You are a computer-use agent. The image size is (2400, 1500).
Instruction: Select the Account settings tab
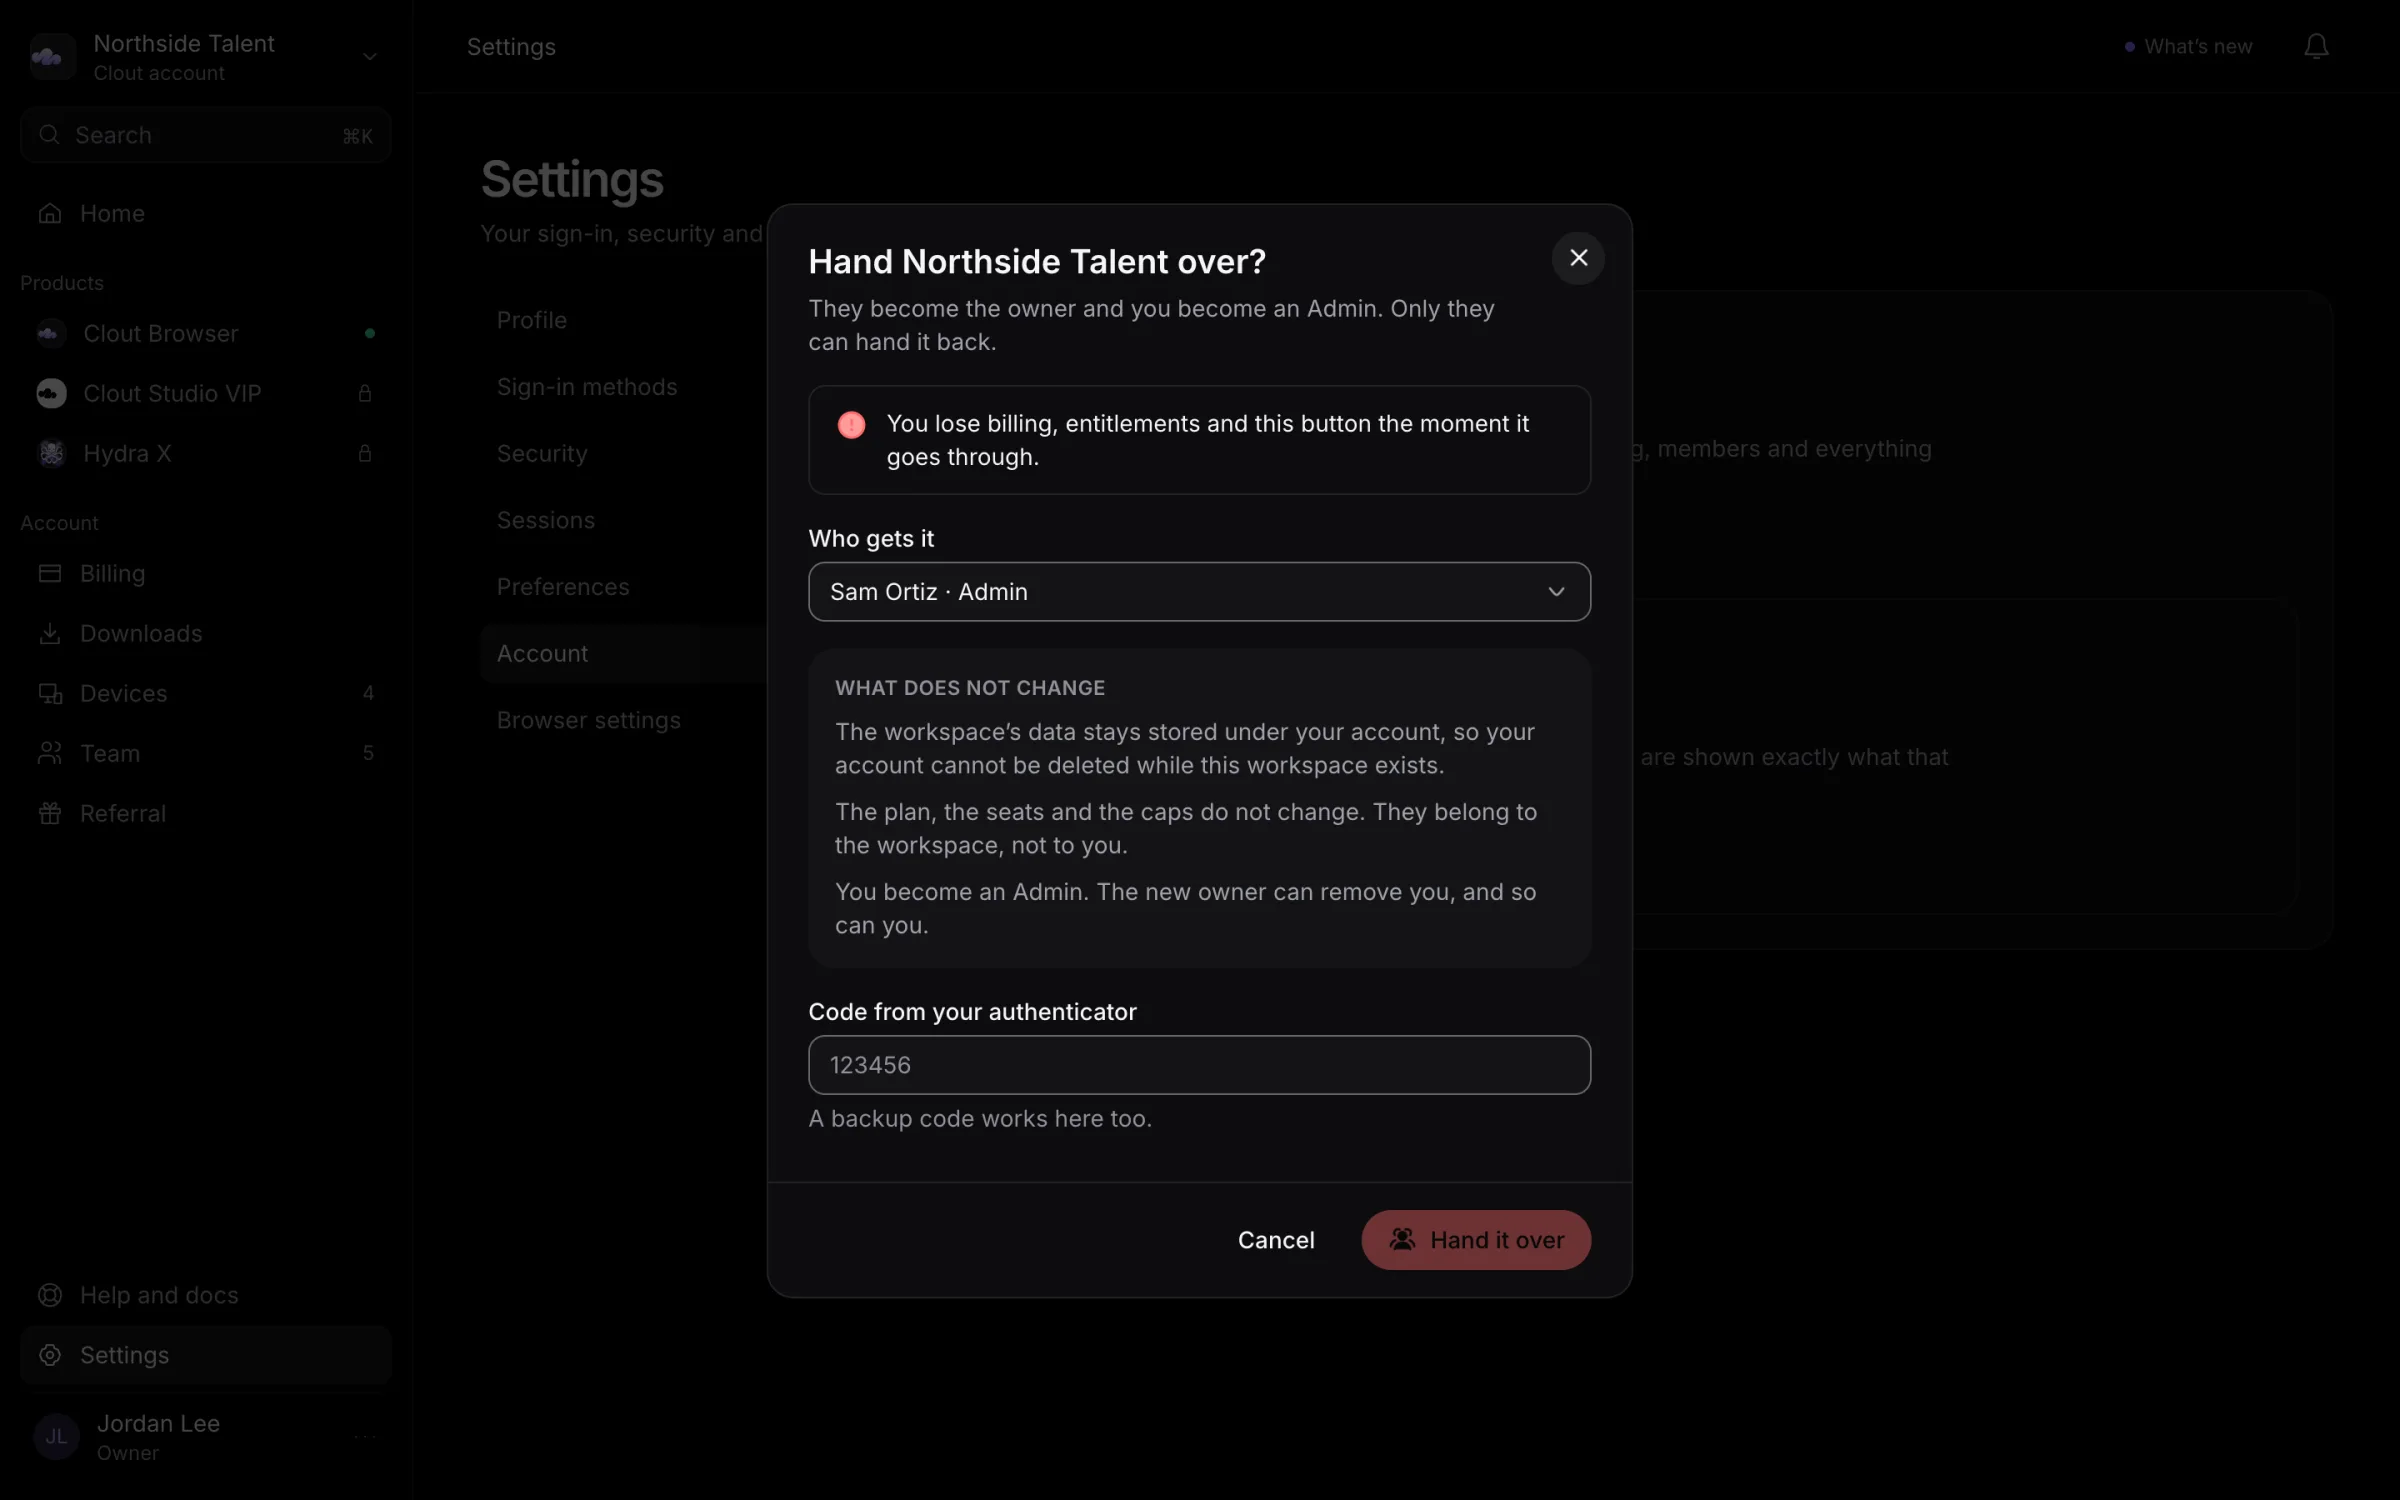(623, 653)
